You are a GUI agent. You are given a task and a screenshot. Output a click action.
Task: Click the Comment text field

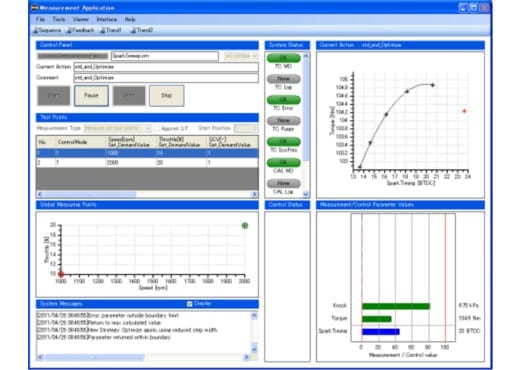166,78
